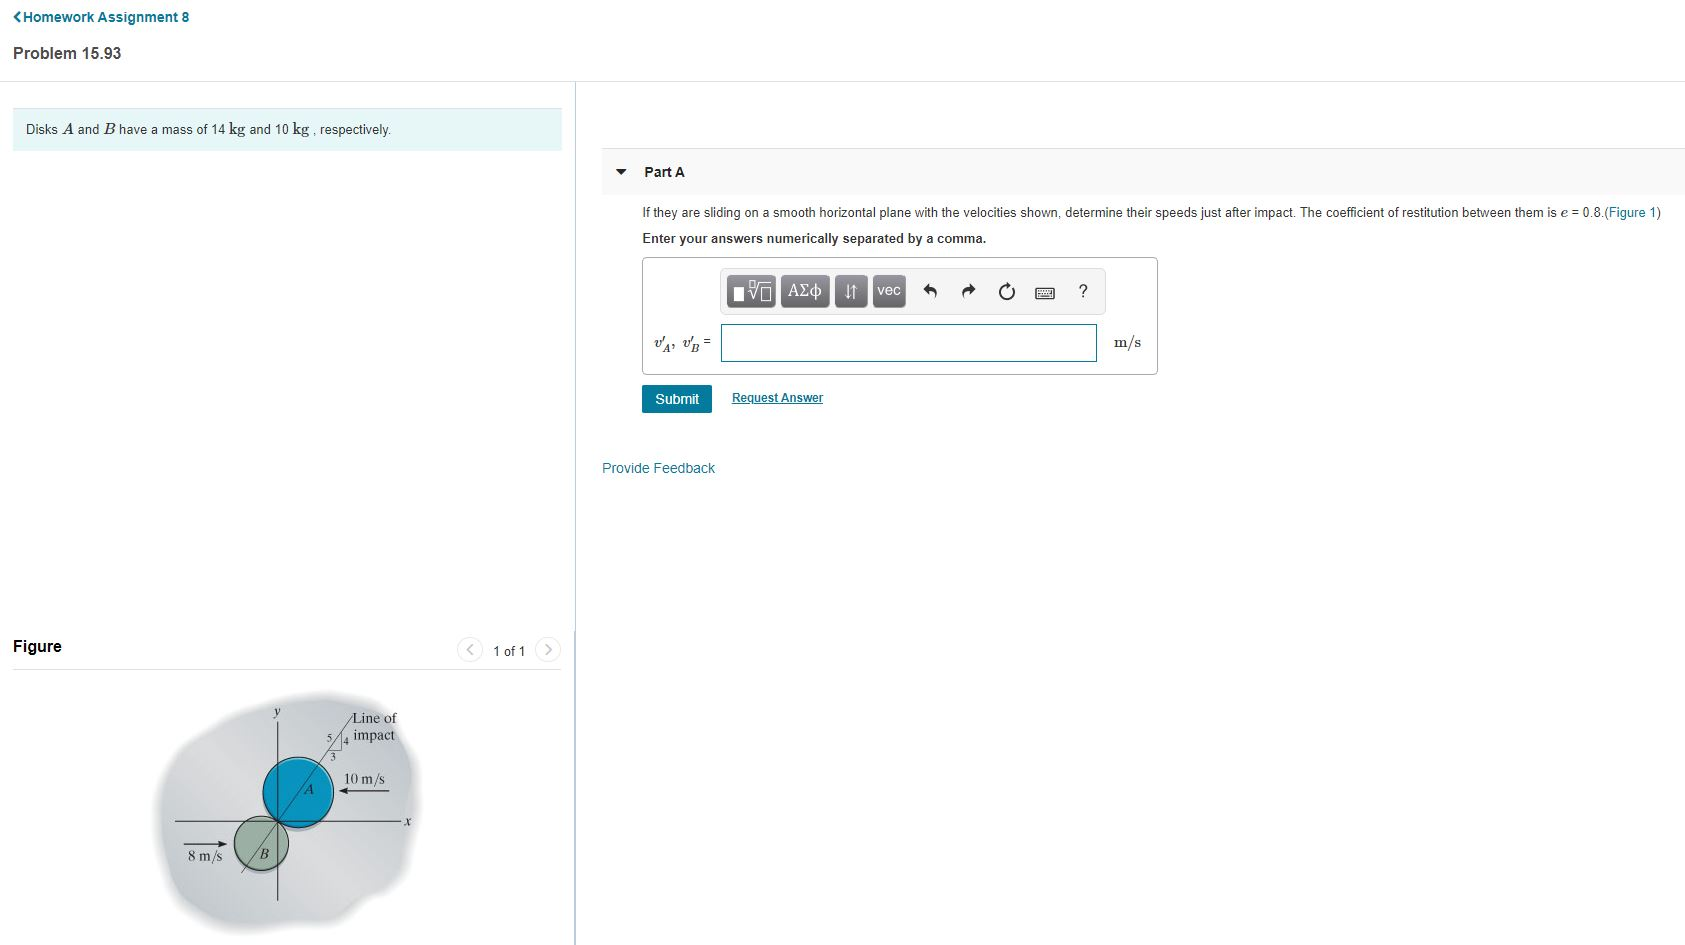Select the superscript/subscript arrows icon

850,291
